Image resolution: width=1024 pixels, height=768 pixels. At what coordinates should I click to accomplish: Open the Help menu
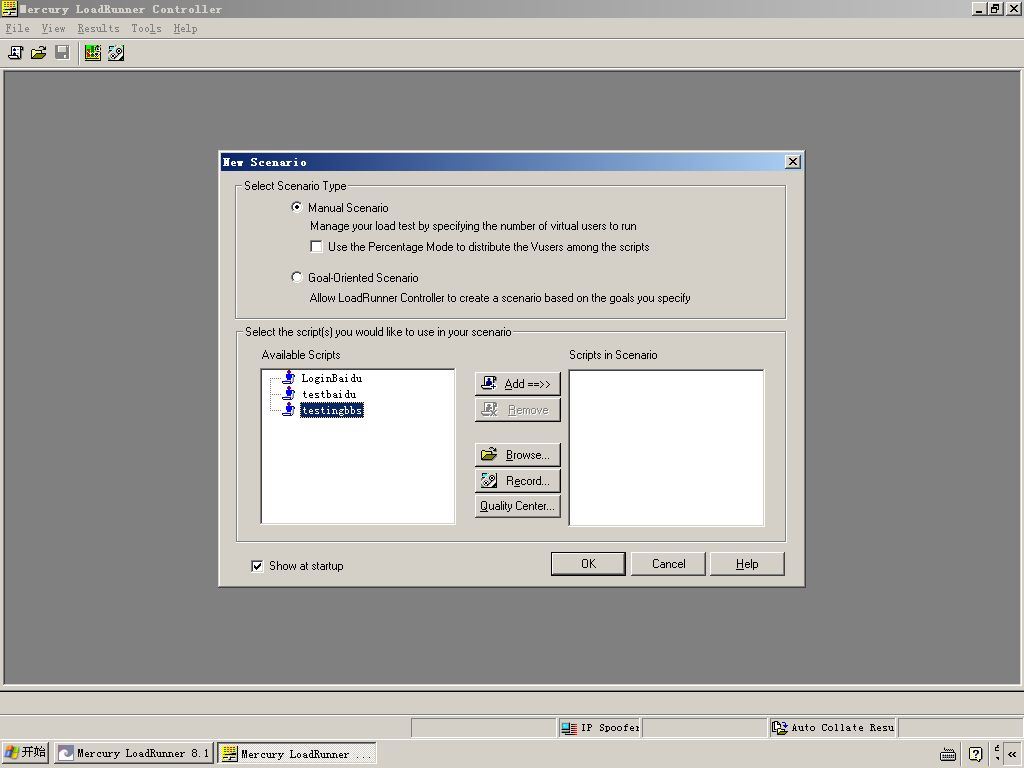pyautogui.click(x=185, y=28)
